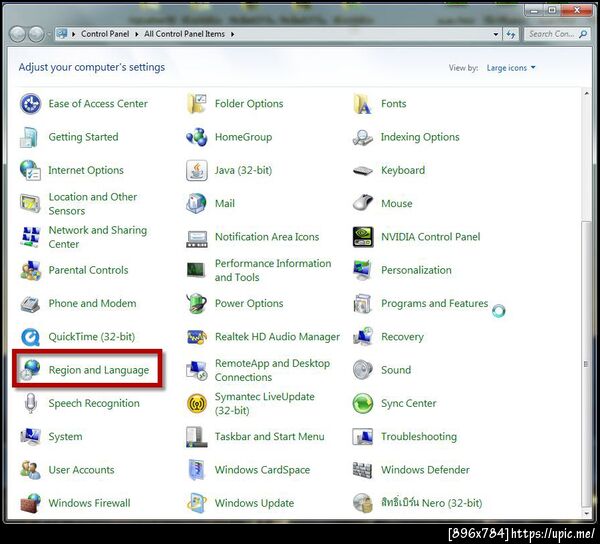Open the View by Large icons dropdown
Screen dimensions: 600x544
[x=511, y=68]
